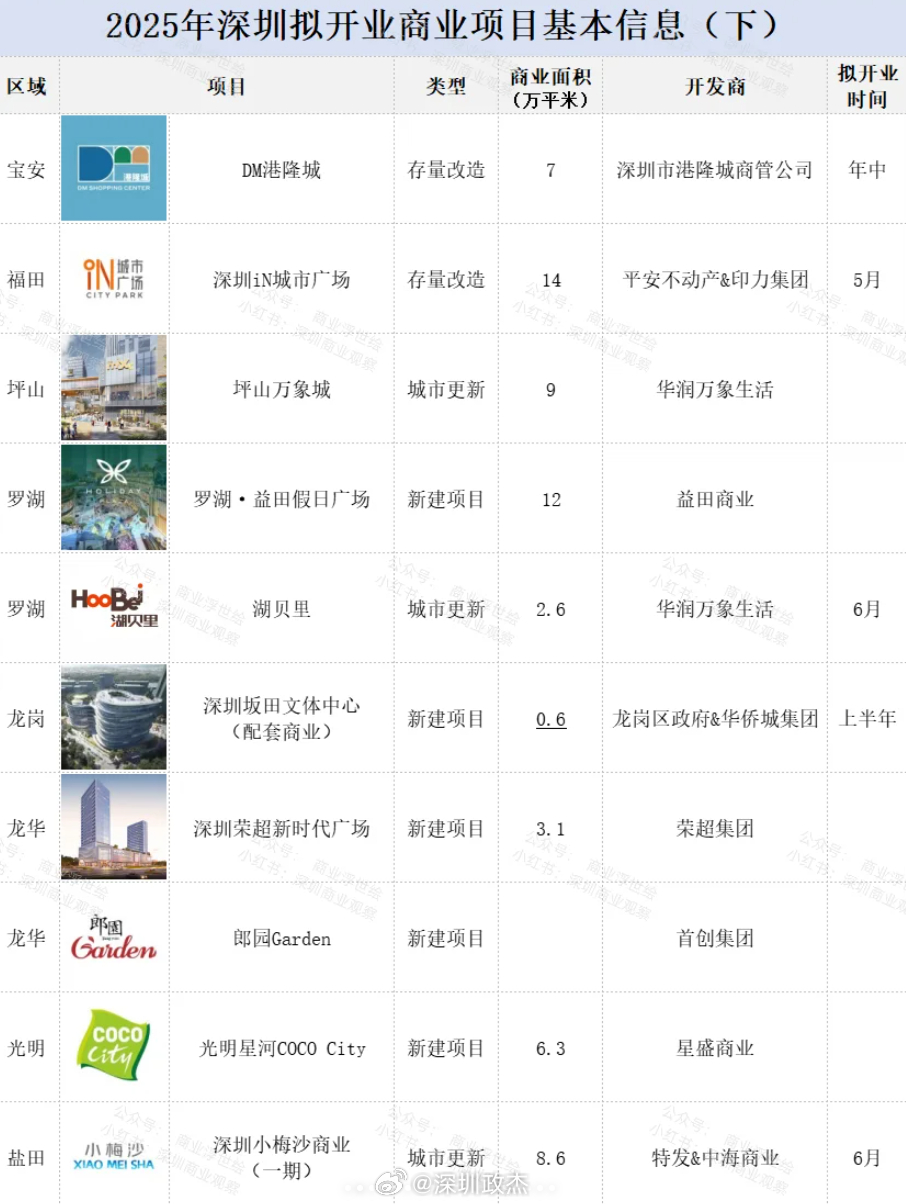Viewport: 906px width, 1204px height.
Task: Select developer 龙岗区政府&华侨城集团
Action: tap(715, 719)
